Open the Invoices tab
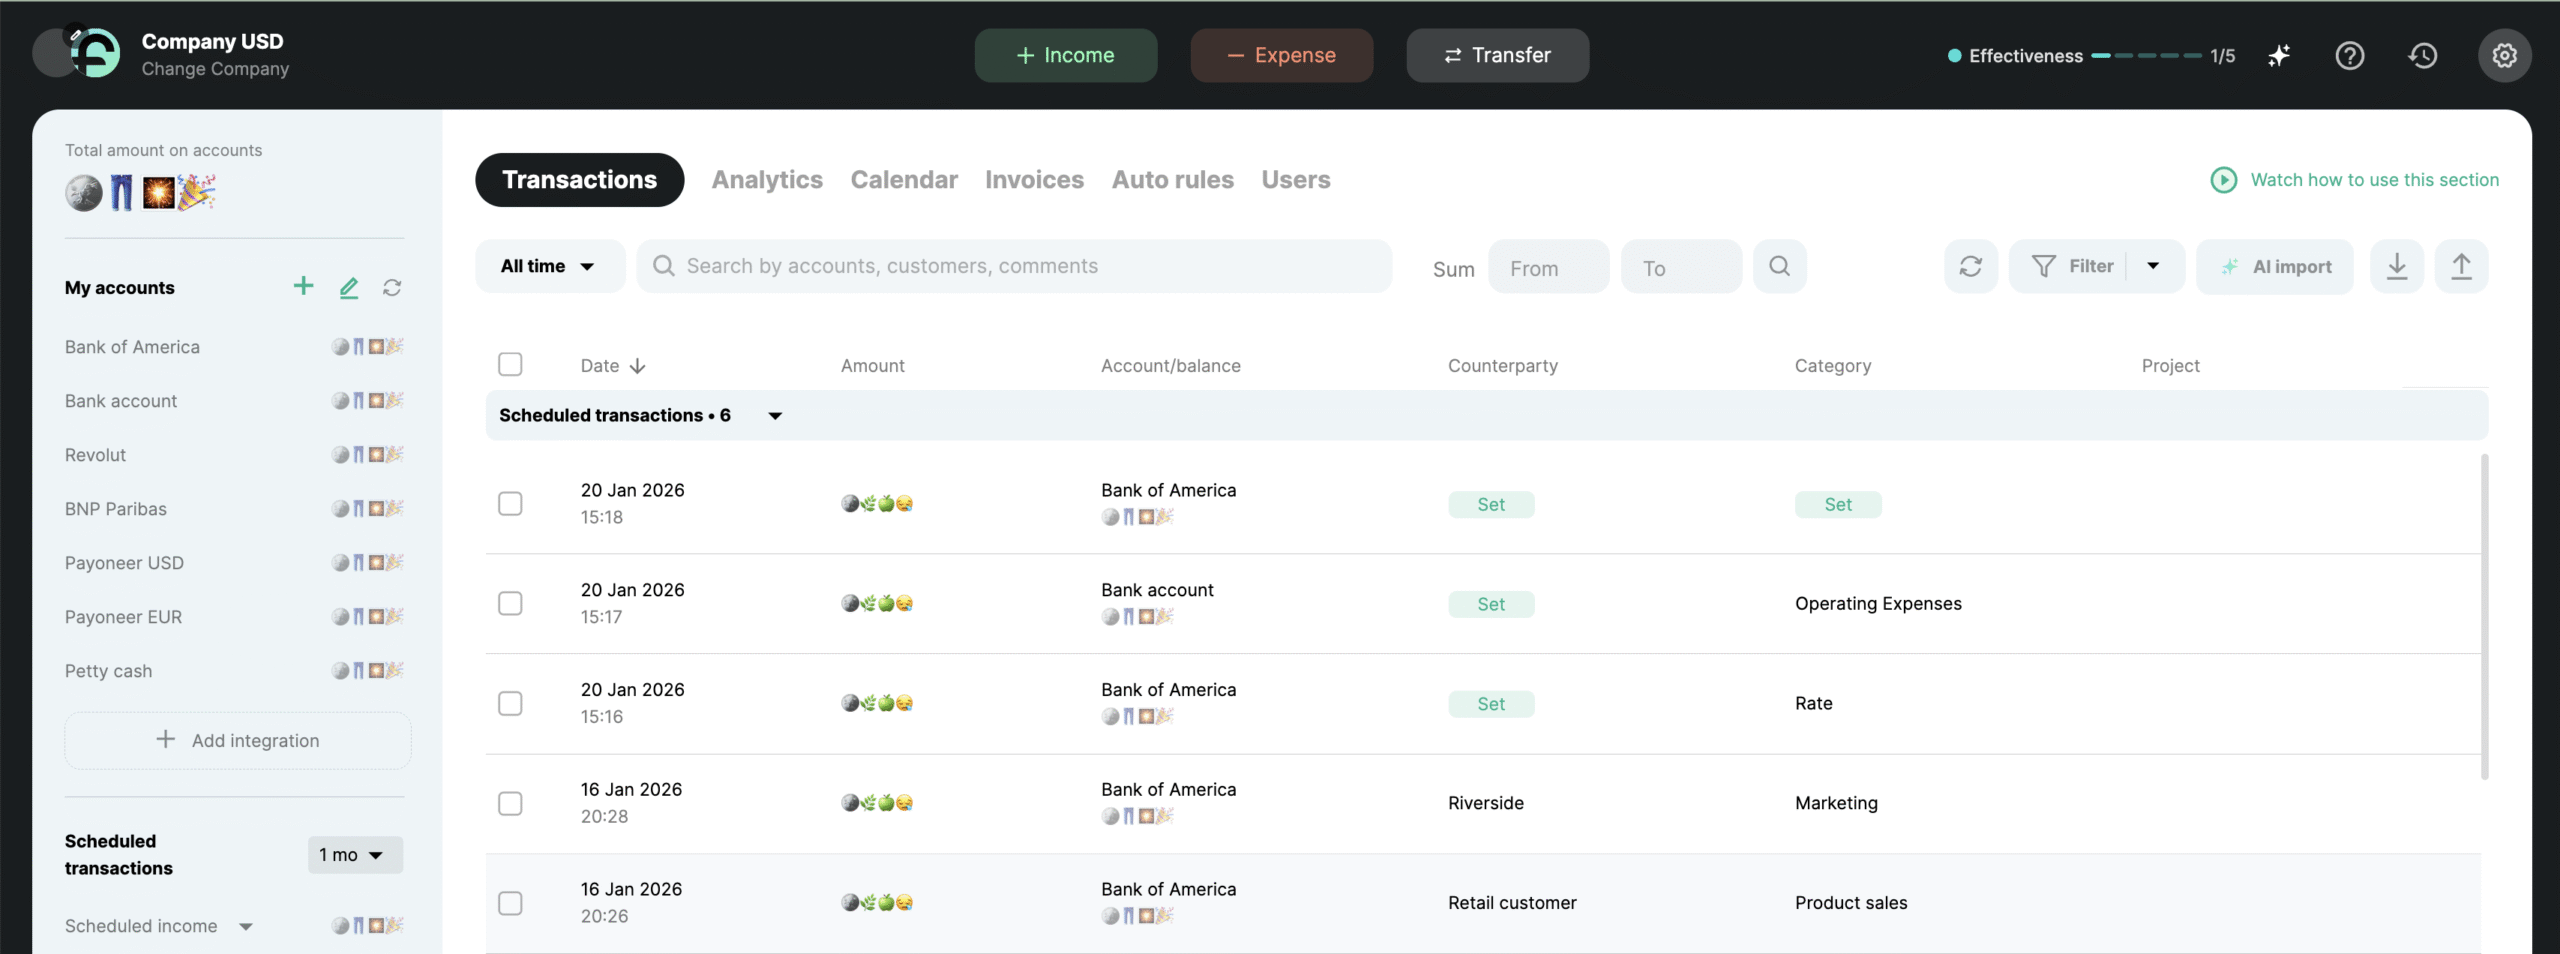The image size is (2560, 954). click(1034, 180)
